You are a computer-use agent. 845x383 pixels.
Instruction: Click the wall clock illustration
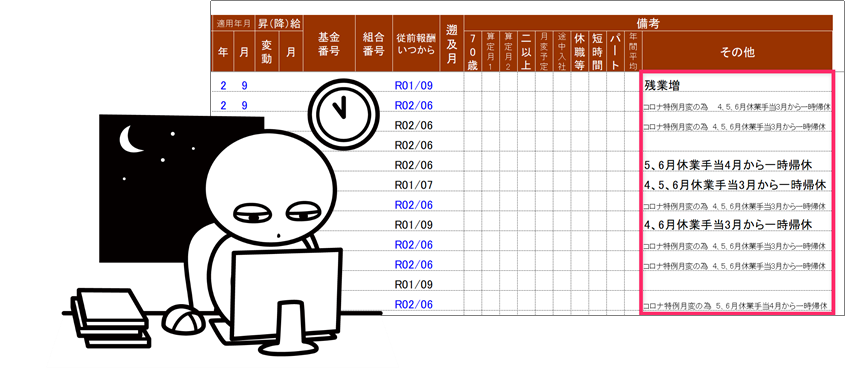click(343, 114)
